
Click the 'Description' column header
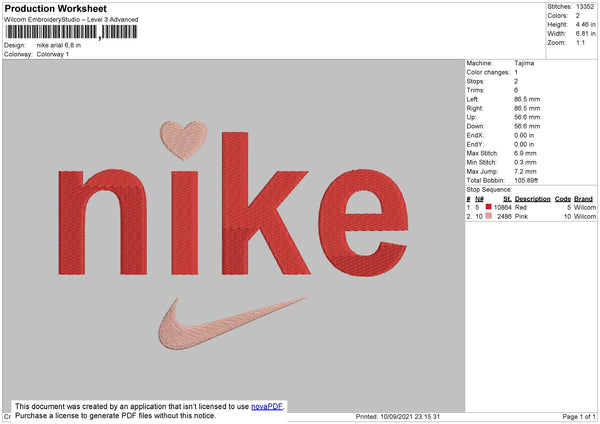532,199
